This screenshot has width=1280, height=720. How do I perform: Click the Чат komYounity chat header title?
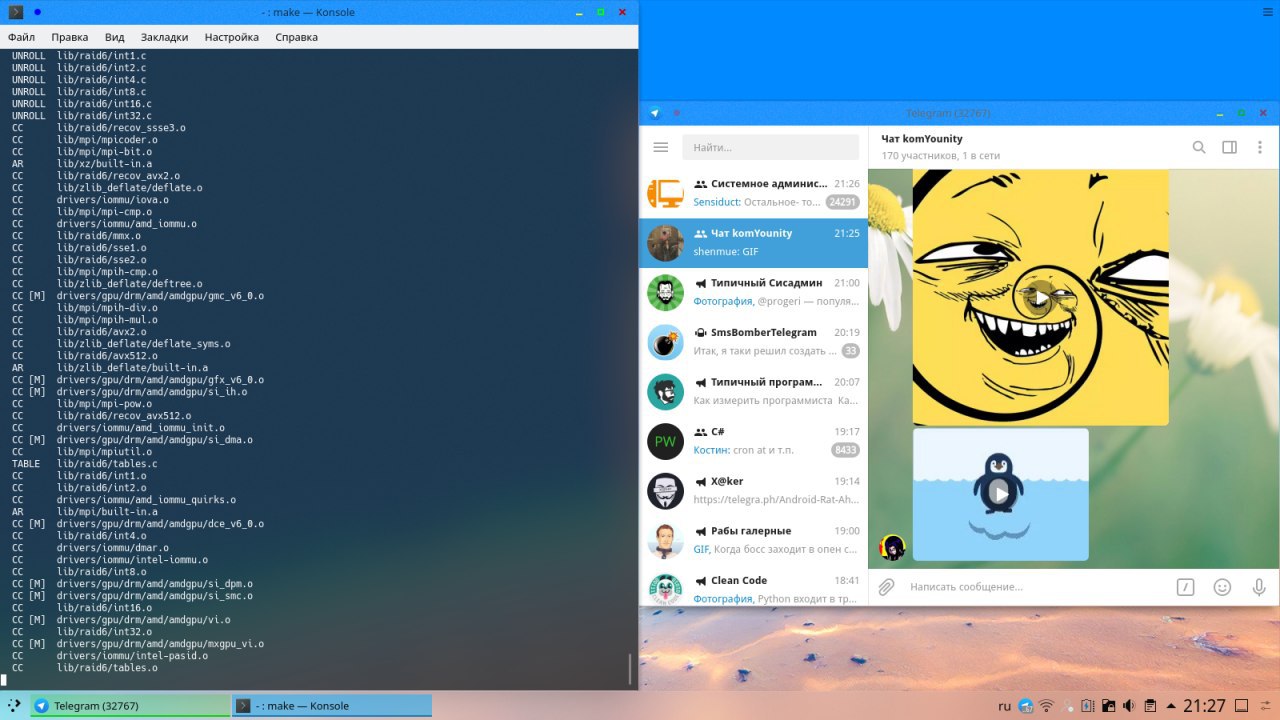(921, 139)
